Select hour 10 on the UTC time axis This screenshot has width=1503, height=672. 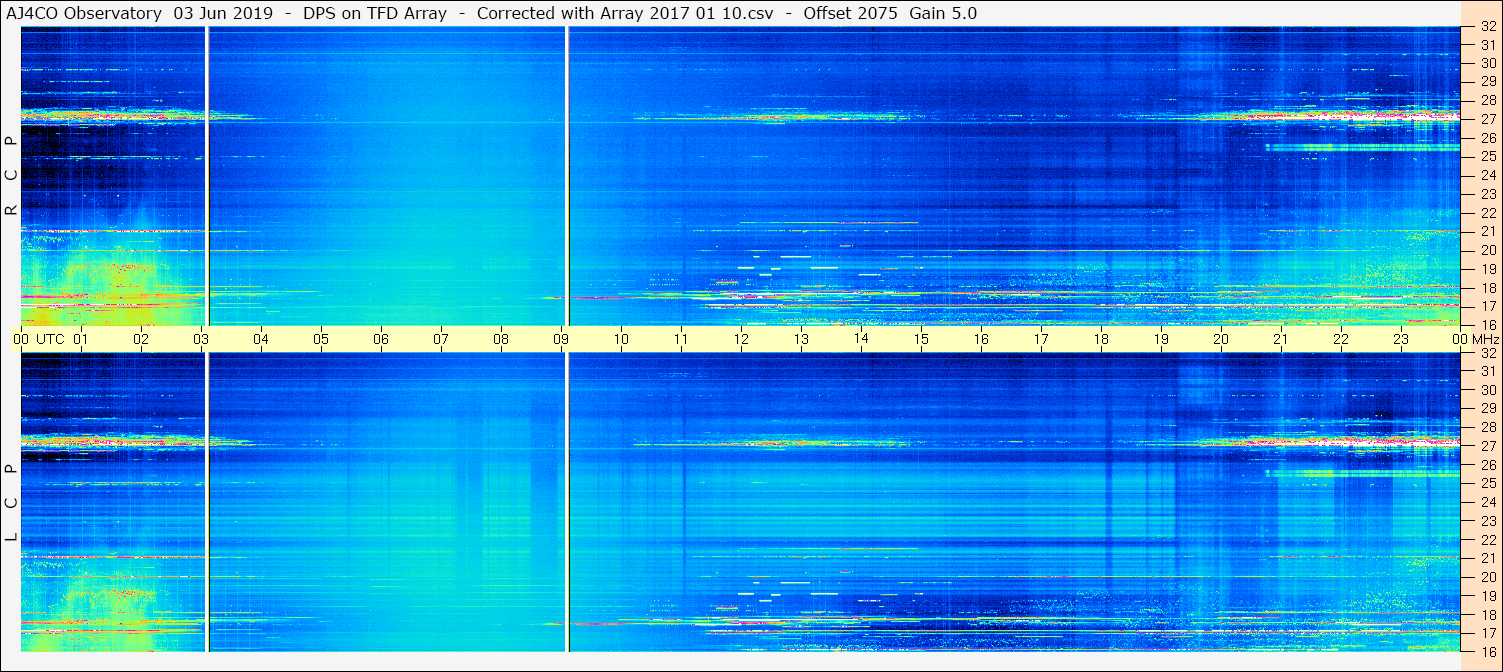coord(621,339)
